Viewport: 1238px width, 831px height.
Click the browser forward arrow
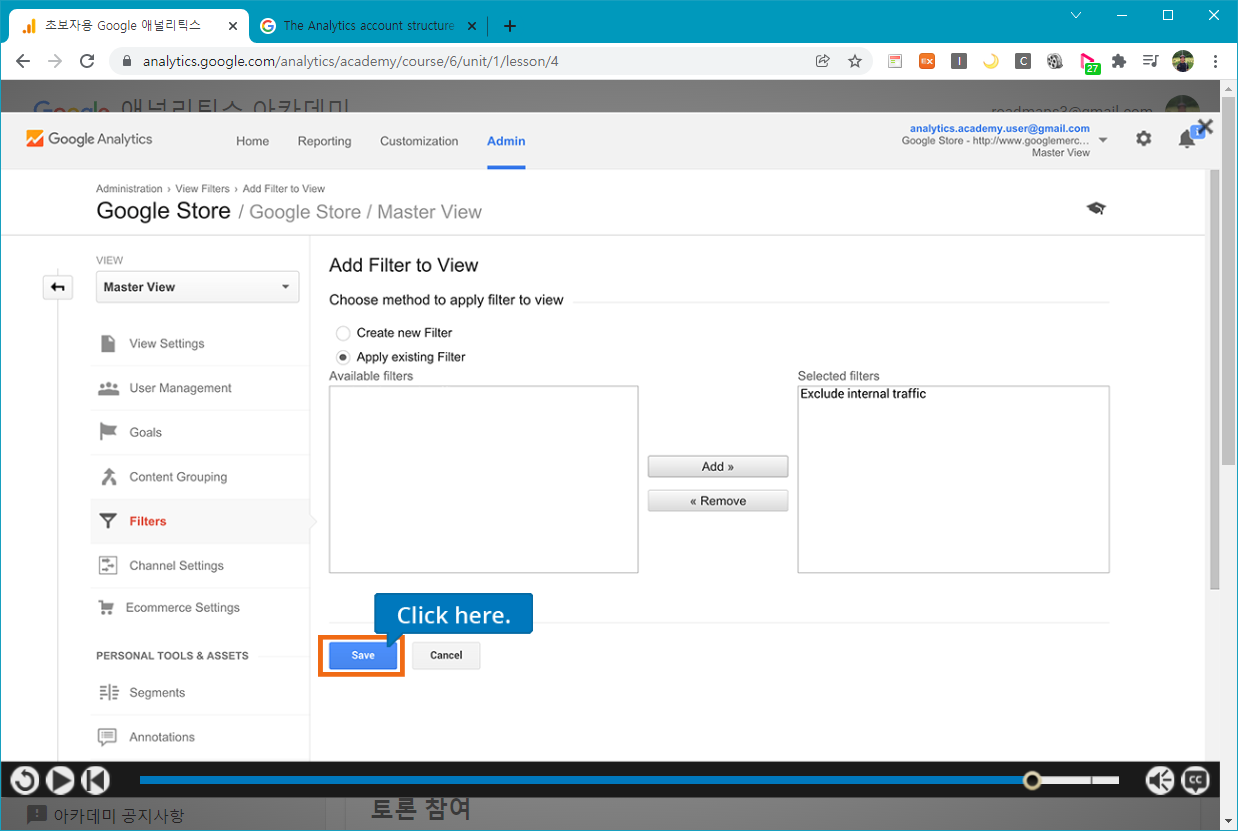[x=55, y=61]
